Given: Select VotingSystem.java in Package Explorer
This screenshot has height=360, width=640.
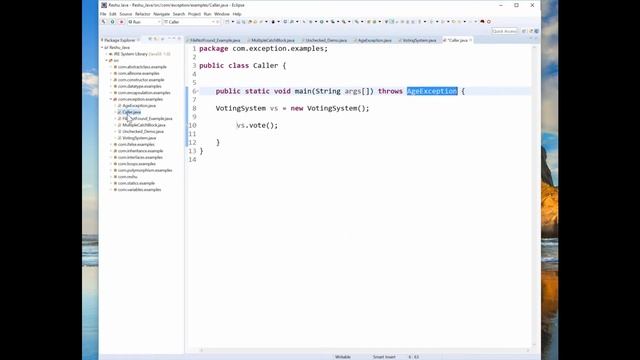Looking at the screenshot, I should 139,138.
